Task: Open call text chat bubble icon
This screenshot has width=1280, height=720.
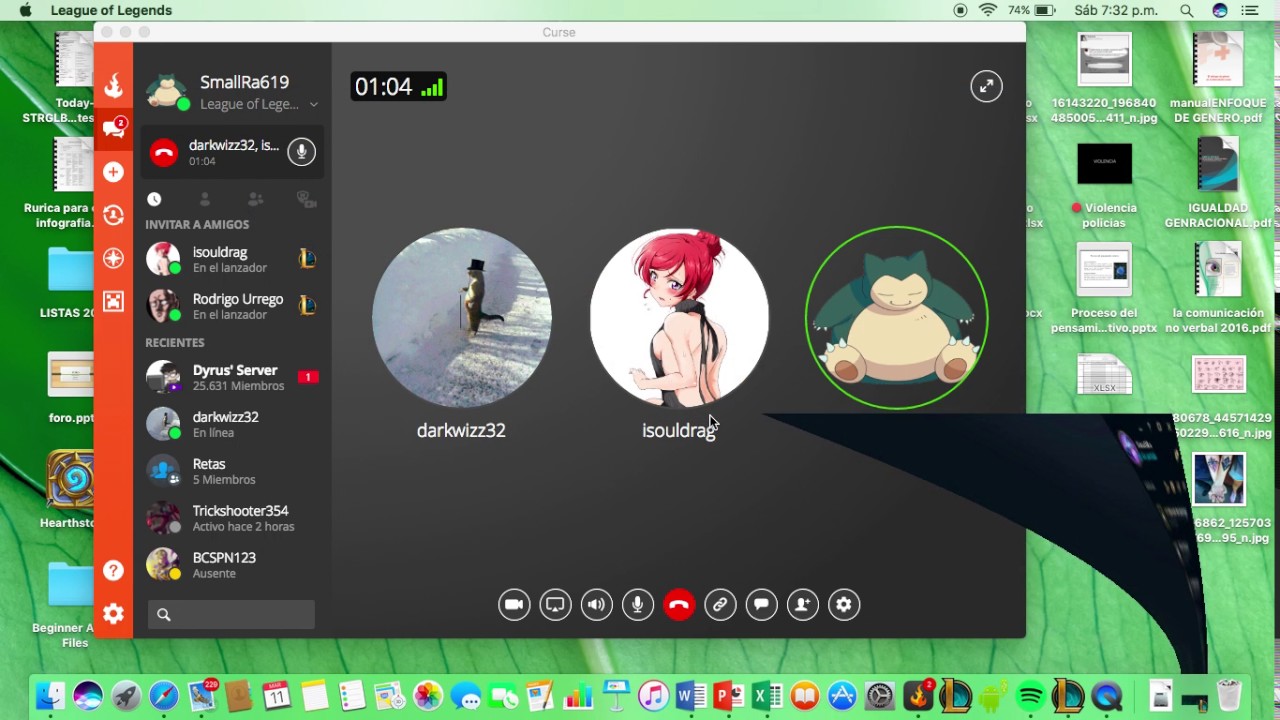Action: click(762, 604)
